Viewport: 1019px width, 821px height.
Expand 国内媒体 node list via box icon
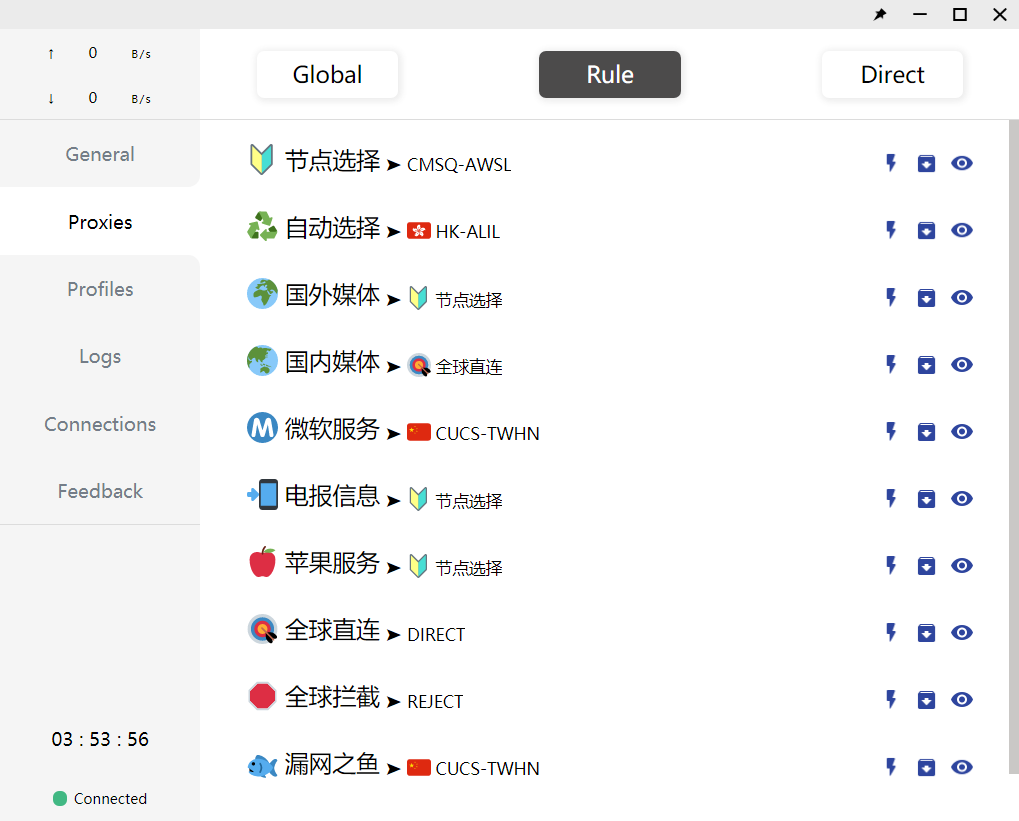tap(926, 364)
